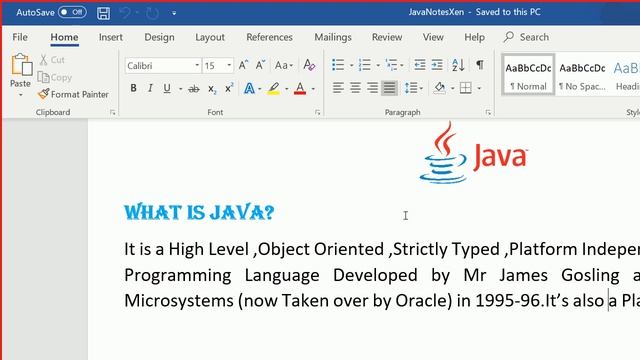Image resolution: width=640 pixels, height=360 pixels.
Task: Clear all formatting icon
Action: 309,65
